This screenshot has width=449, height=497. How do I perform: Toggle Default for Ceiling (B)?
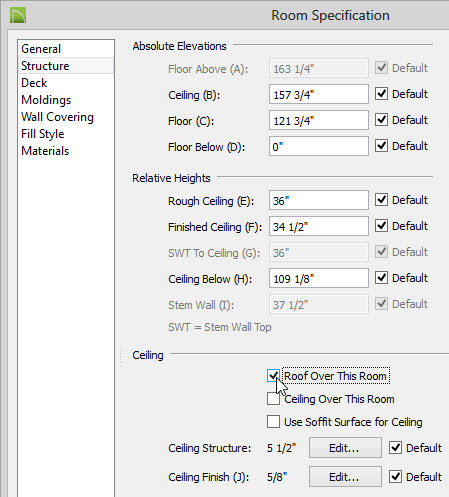click(x=381, y=94)
